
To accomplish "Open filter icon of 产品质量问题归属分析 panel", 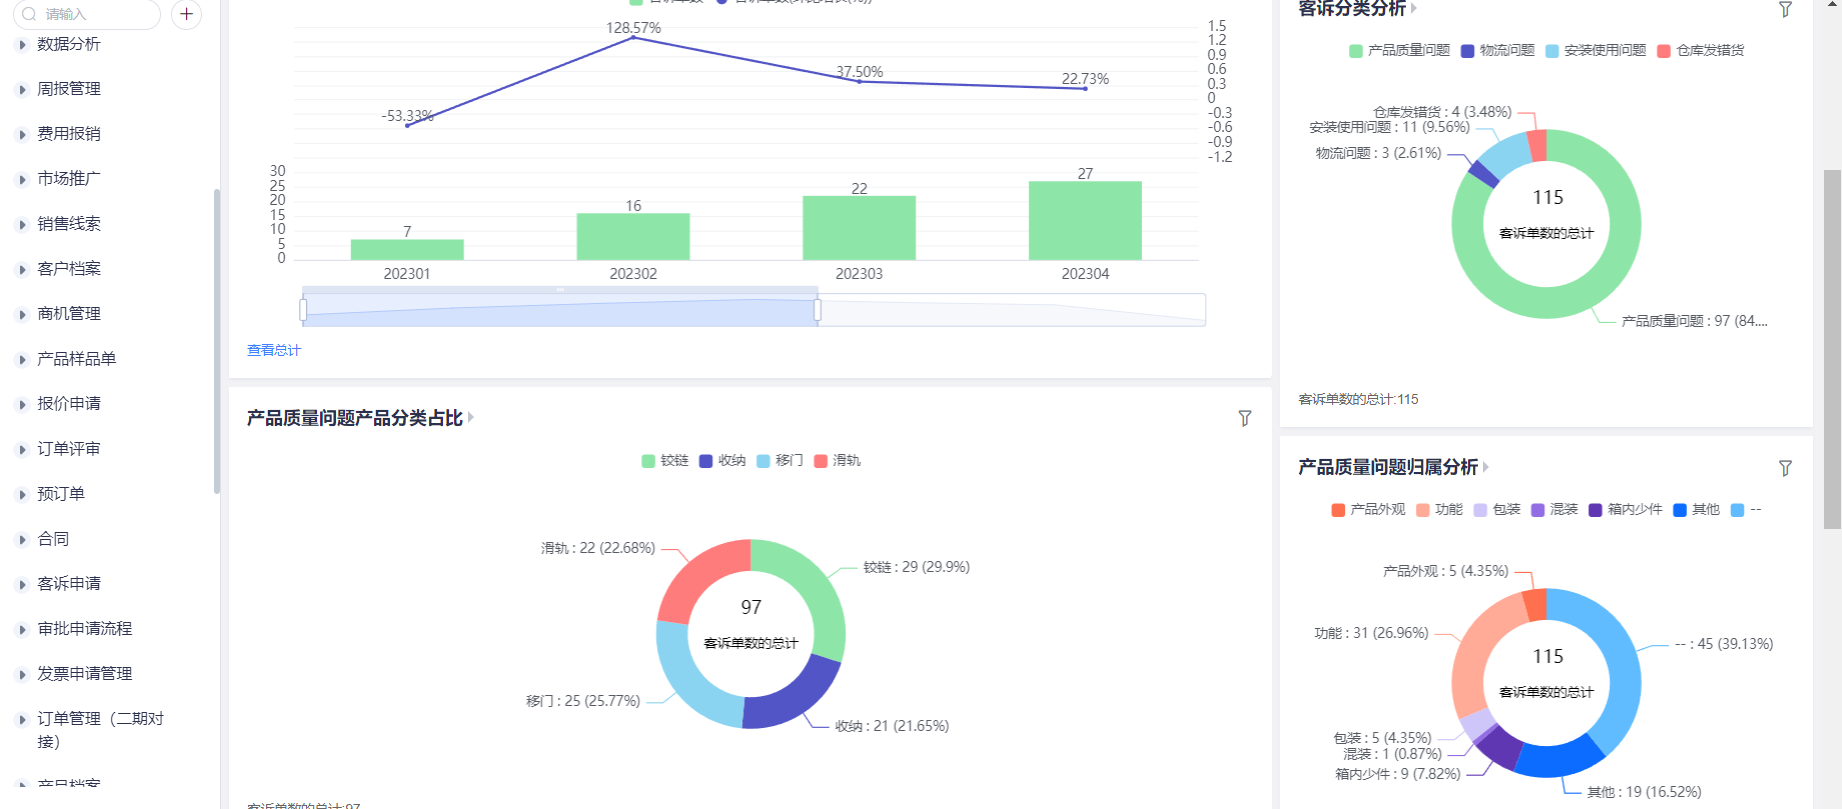I will point(1785,468).
